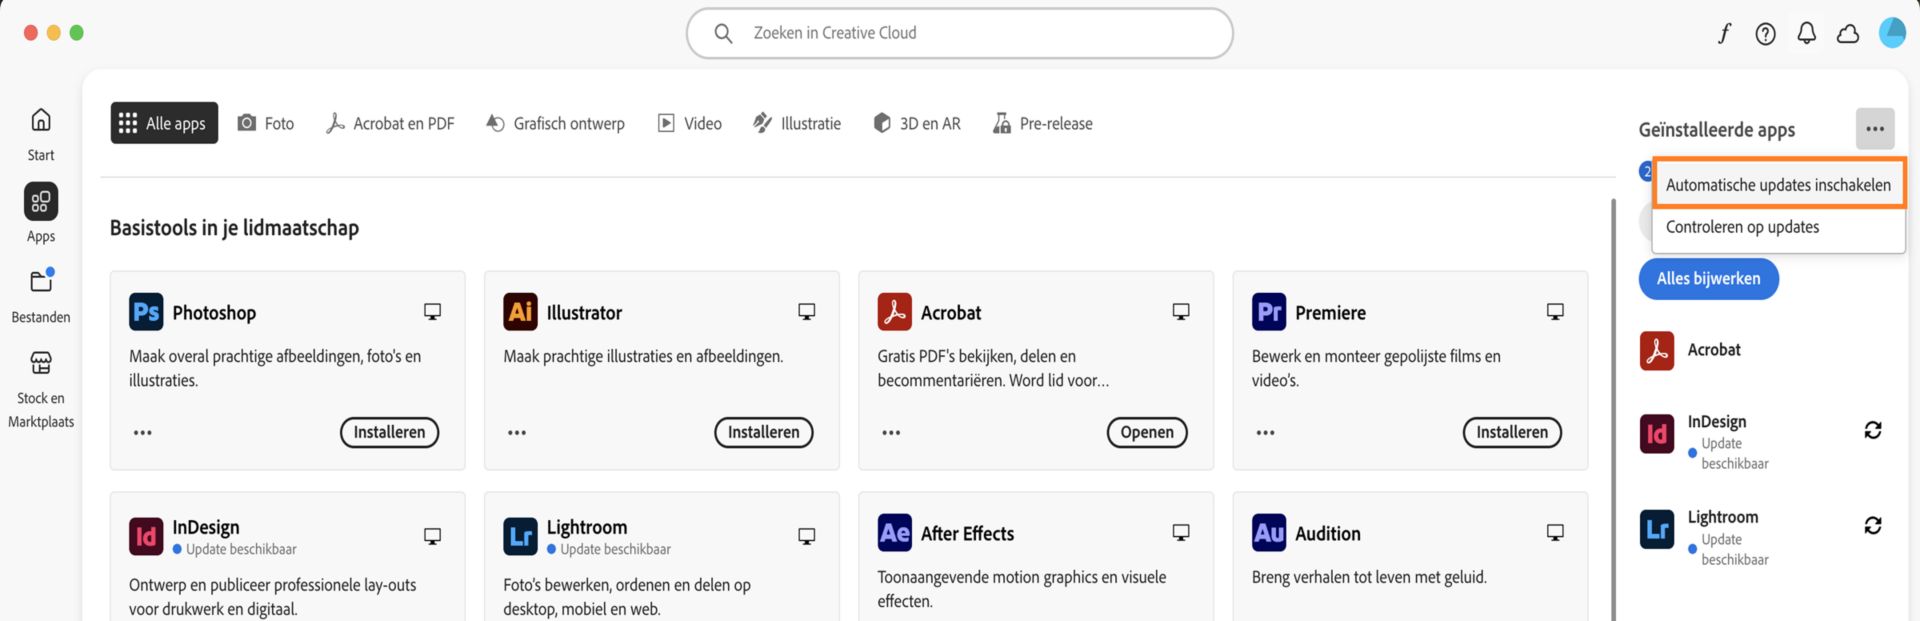Viewport: 1920px width, 621px height.
Task: Click the desktop icon on After Effects card
Action: 1181,533
